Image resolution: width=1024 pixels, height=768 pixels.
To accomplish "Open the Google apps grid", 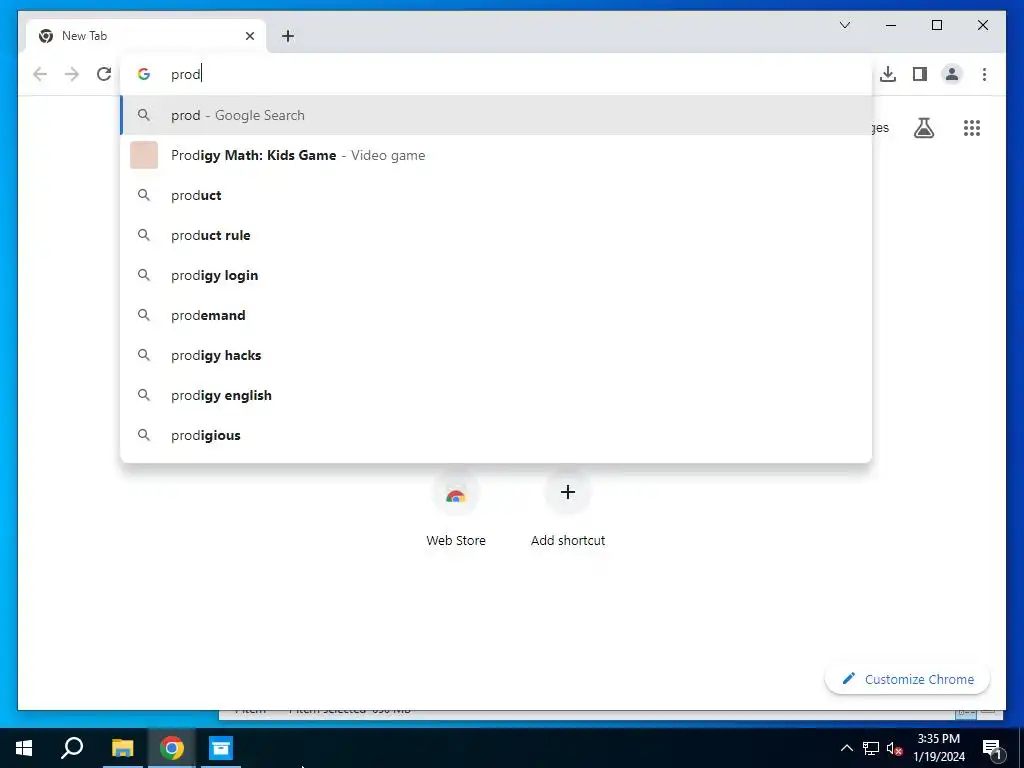I will (972, 128).
